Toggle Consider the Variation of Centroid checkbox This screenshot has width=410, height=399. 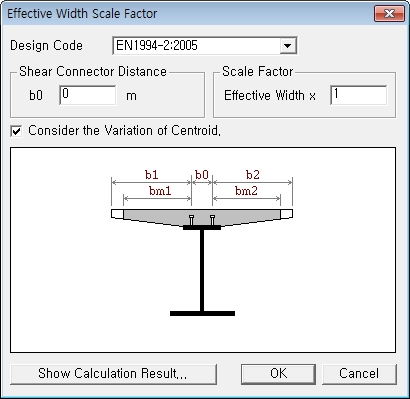[16, 131]
